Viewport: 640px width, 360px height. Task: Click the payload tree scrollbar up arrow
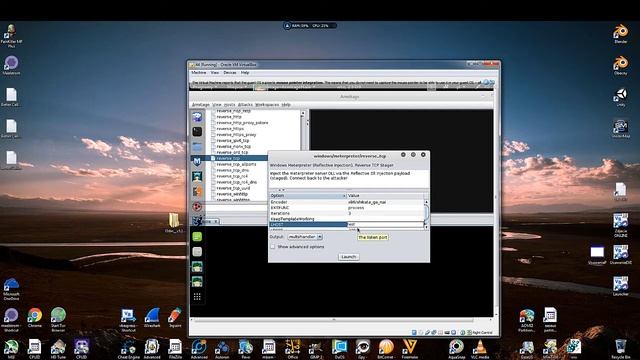tap(303, 113)
